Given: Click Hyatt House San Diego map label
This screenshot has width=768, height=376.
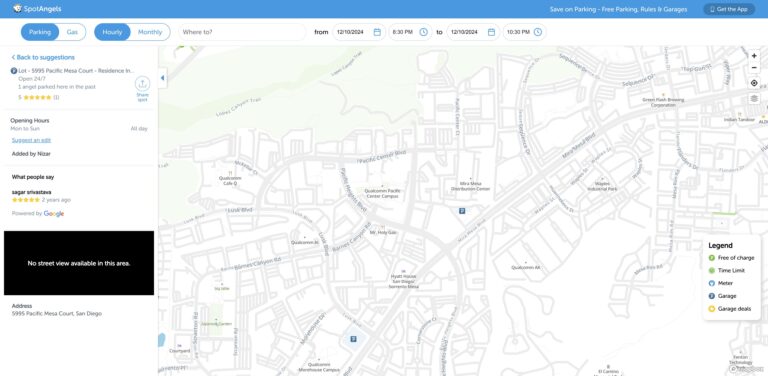Looking at the screenshot, I should [x=404, y=282].
